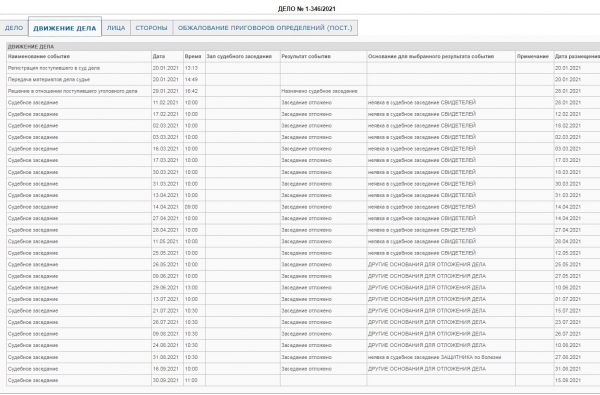The width and height of the screenshot is (600, 395).
Task: Click the date cell 11.05.2021
Action: (166, 242)
